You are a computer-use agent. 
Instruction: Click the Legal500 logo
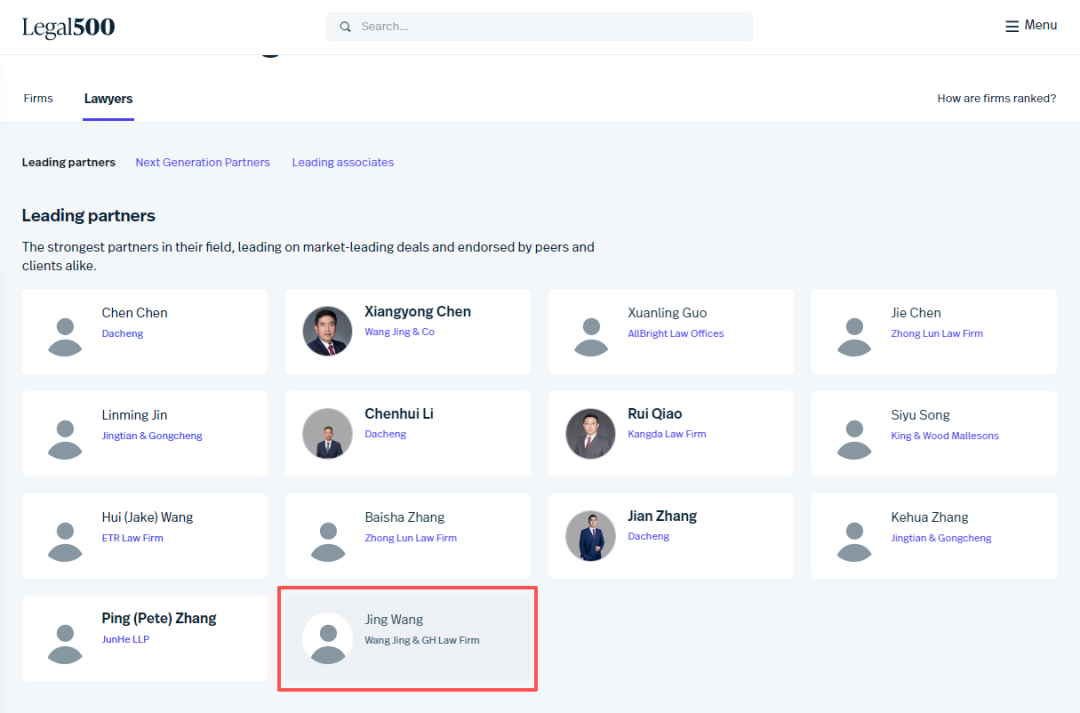[68, 27]
